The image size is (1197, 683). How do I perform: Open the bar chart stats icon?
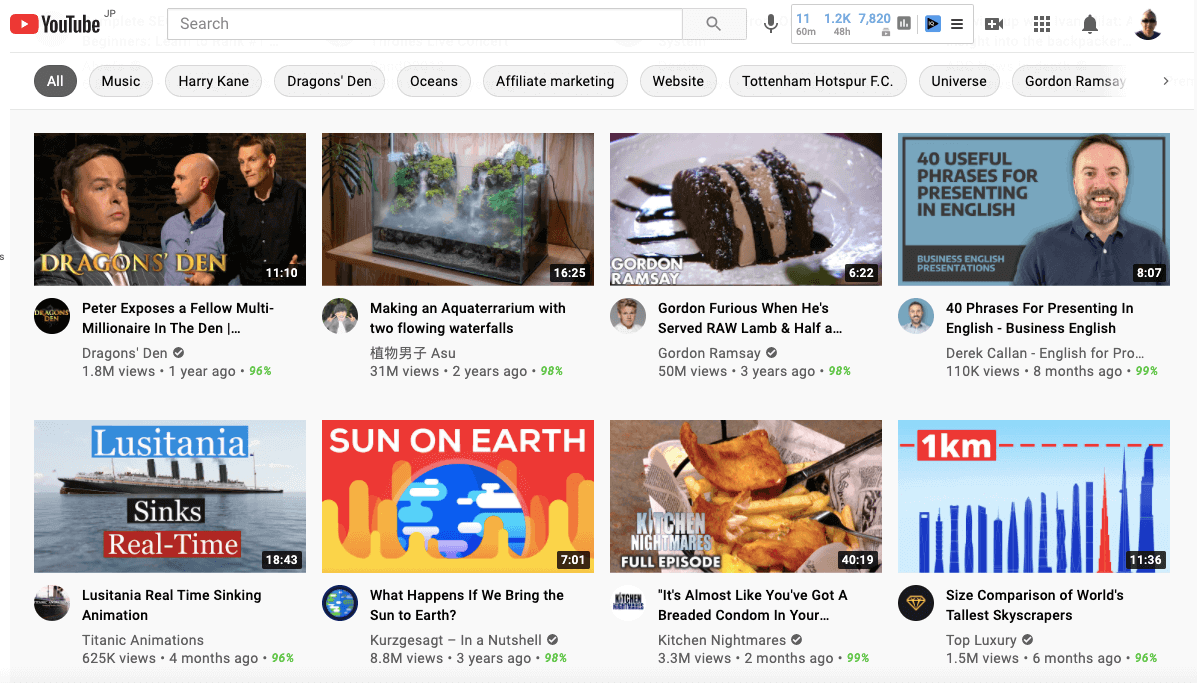tap(904, 24)
